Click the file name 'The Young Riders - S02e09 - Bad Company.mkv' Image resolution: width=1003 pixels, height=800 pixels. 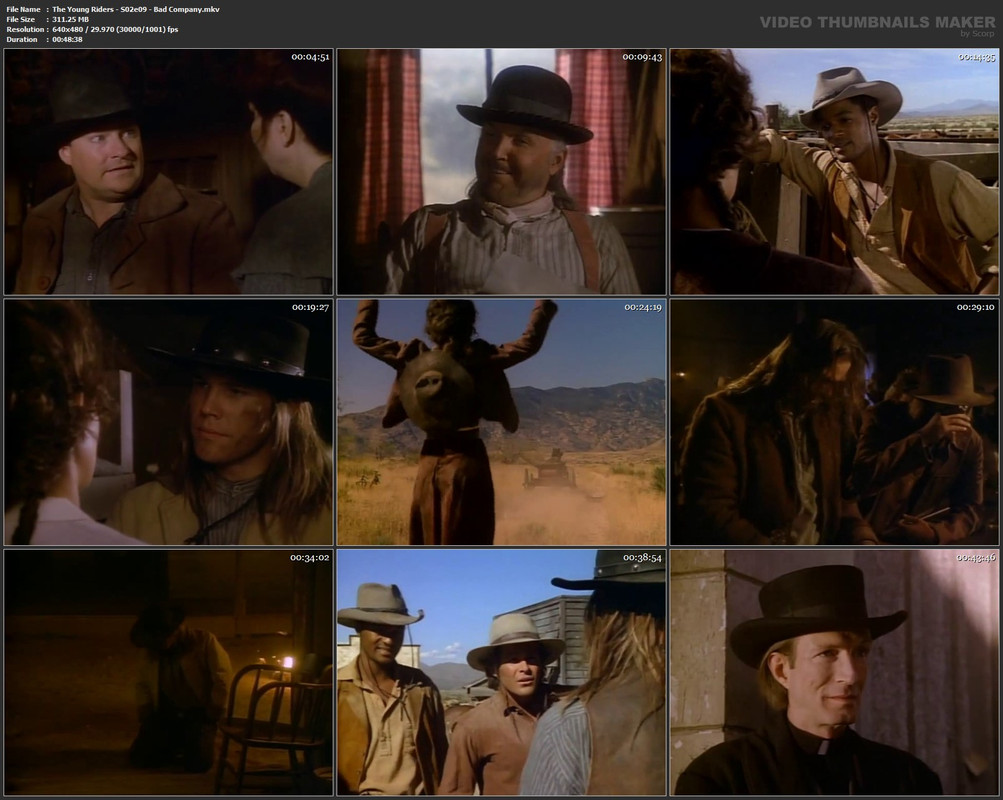pos(136,9)
